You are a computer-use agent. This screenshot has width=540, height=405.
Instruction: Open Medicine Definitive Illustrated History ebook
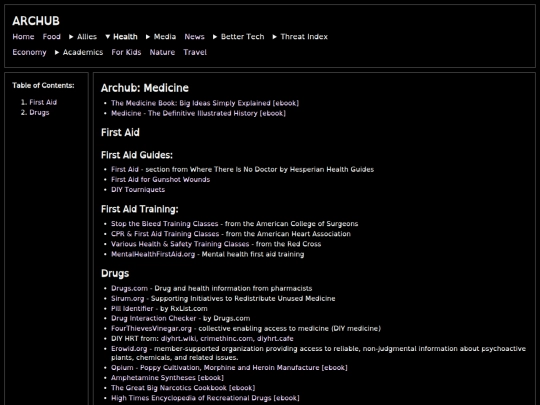click(198, 113)
